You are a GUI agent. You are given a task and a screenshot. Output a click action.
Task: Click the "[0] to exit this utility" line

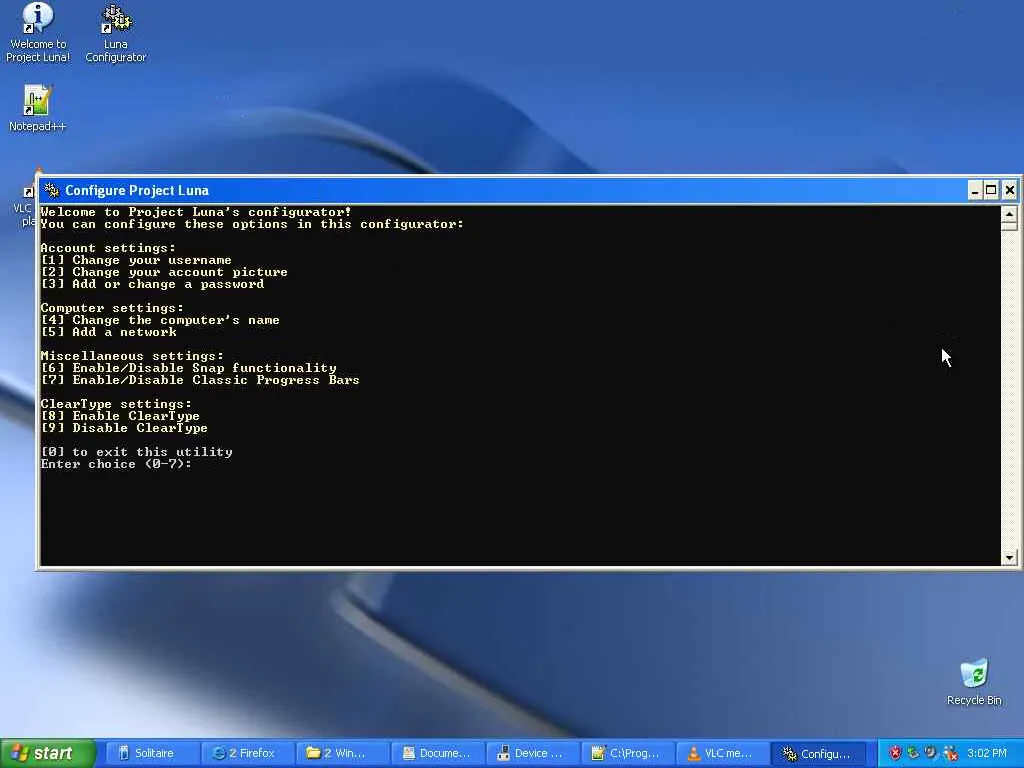point(136,452)
